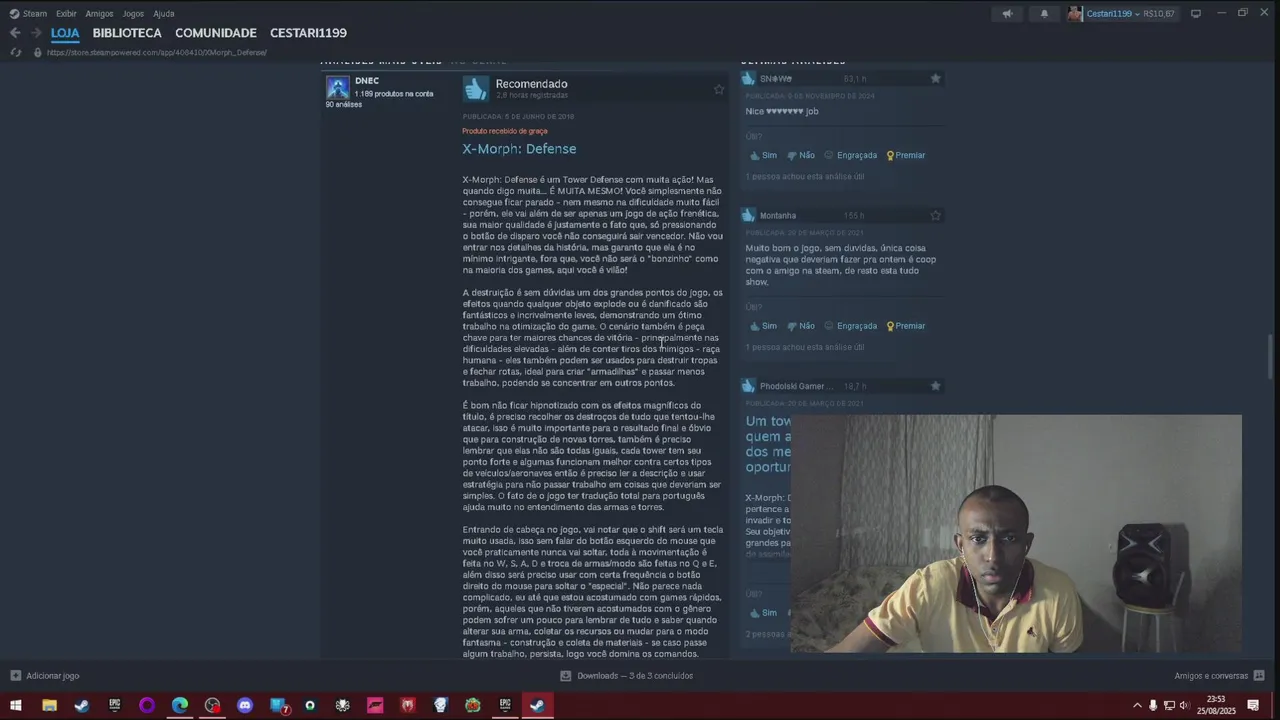The image size is (1280, 720).
Task: Click Premiar on the SN0We review
Action: click(906, 156)
